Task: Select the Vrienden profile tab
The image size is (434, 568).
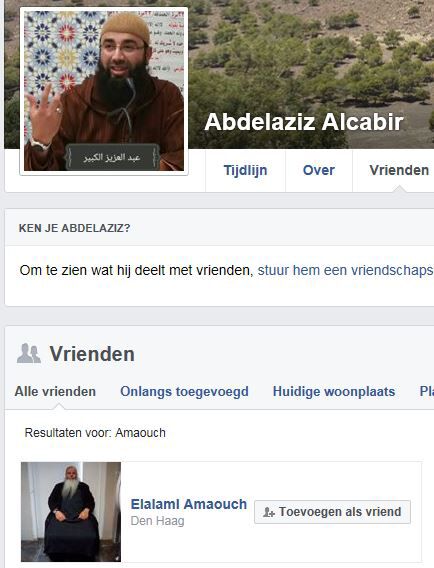Action: [x=398, y=170]
